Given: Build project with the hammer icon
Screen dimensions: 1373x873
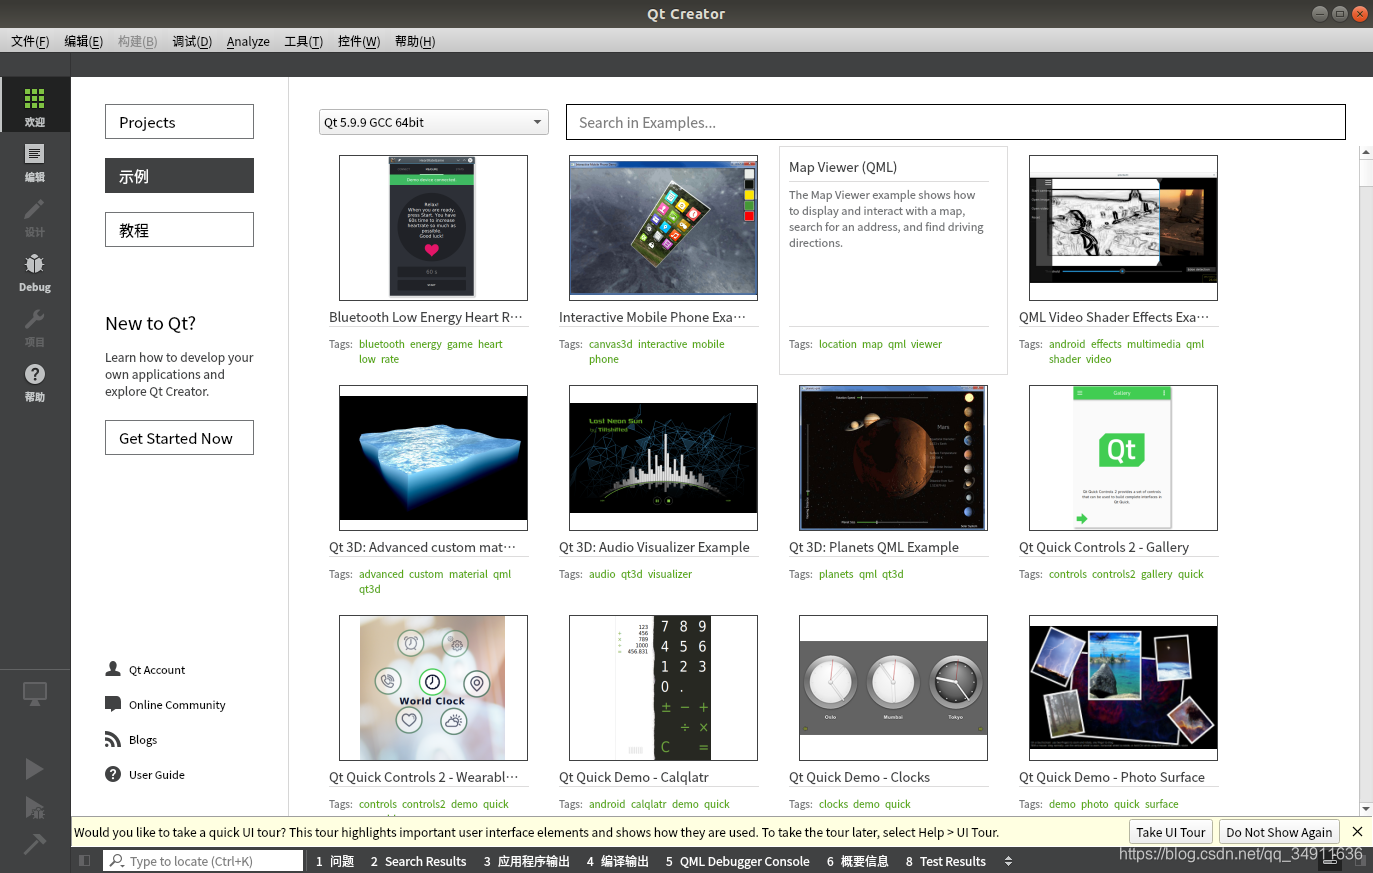Looking at the screenshot, I should (34, 843).
